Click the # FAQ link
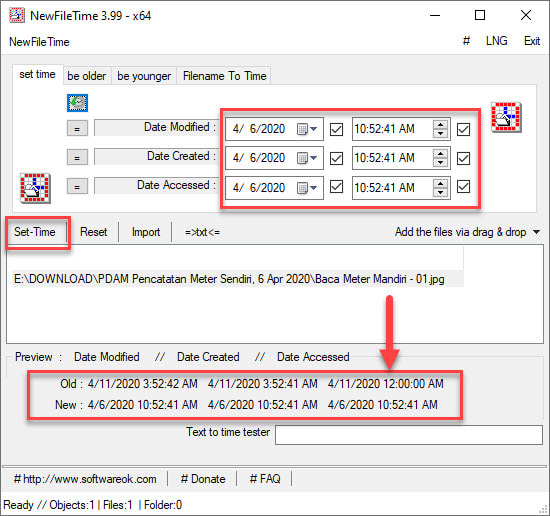Screen dimensions: 550x516 (x=265, y=479)
